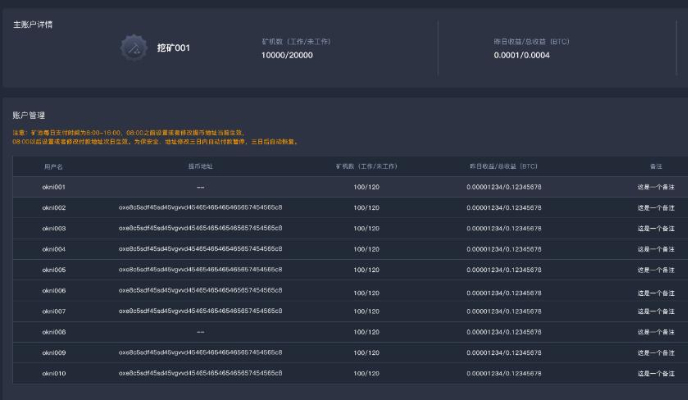
Task: Click the earnings value in okni004 row
Action: click(504, 249)
